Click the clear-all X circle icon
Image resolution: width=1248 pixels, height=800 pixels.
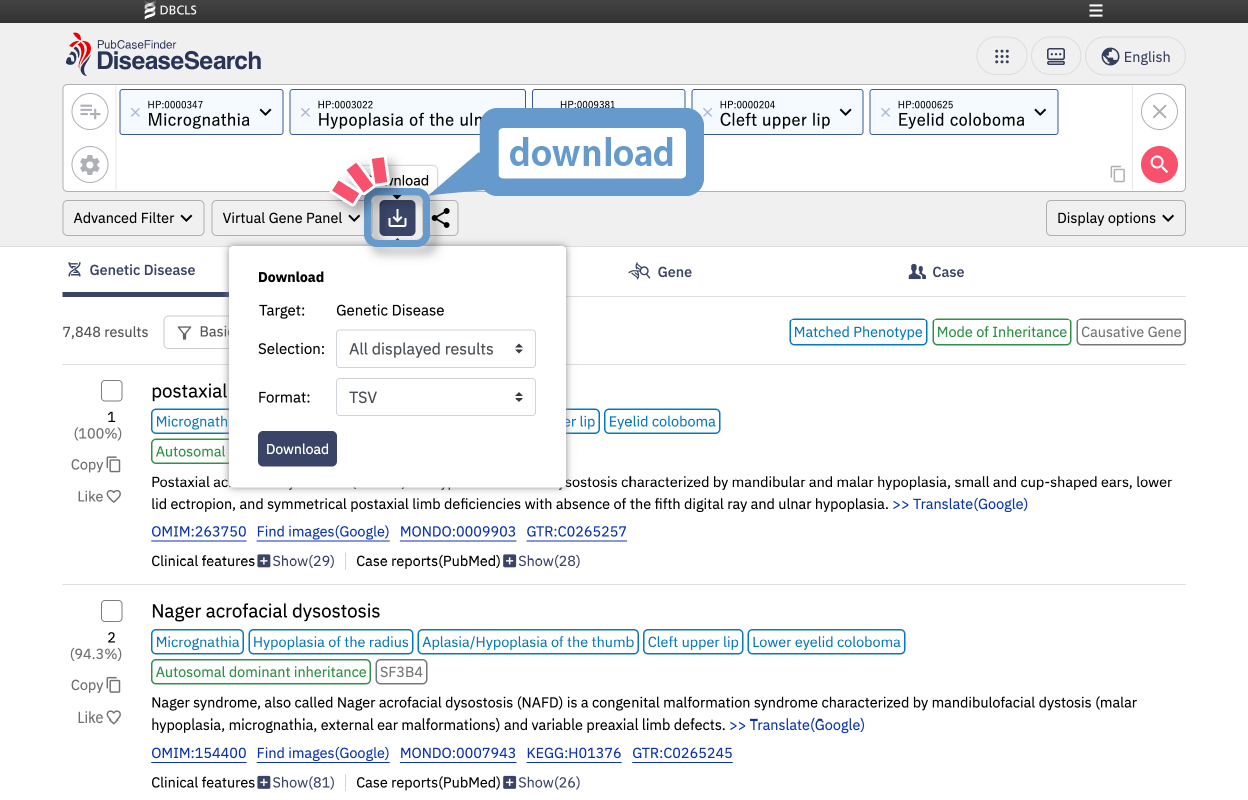(x=1159, y=111)
